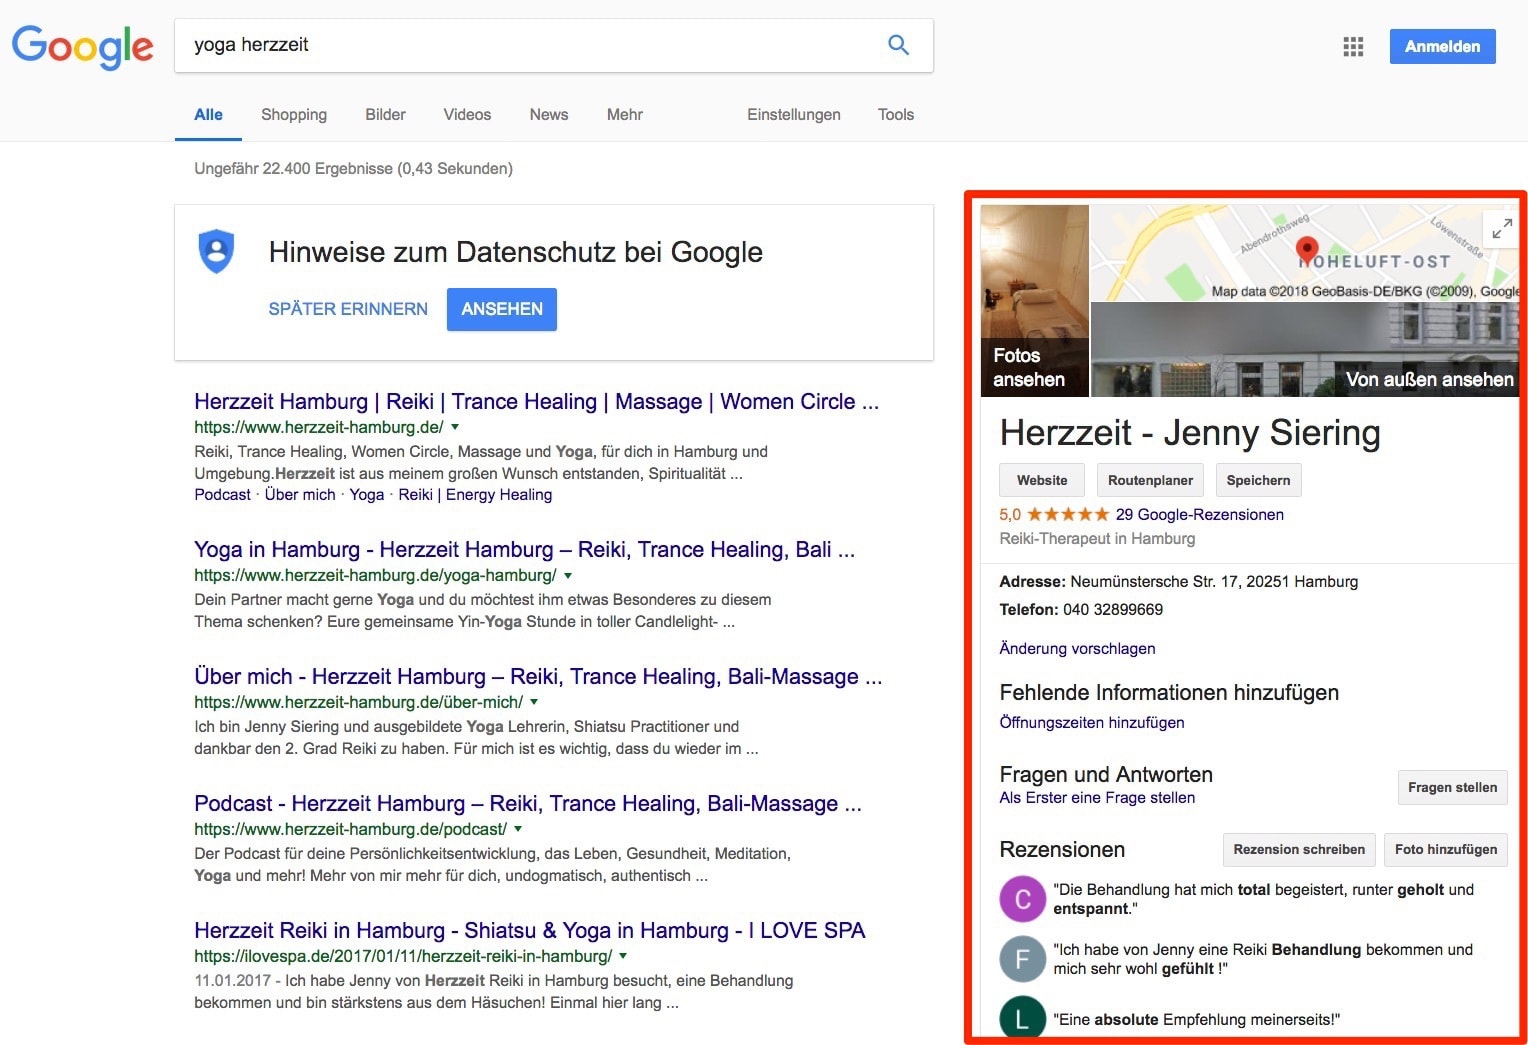Open dropdown arrow next to herzzeit-hamburg.de/ URL

(x=455, y=427)
